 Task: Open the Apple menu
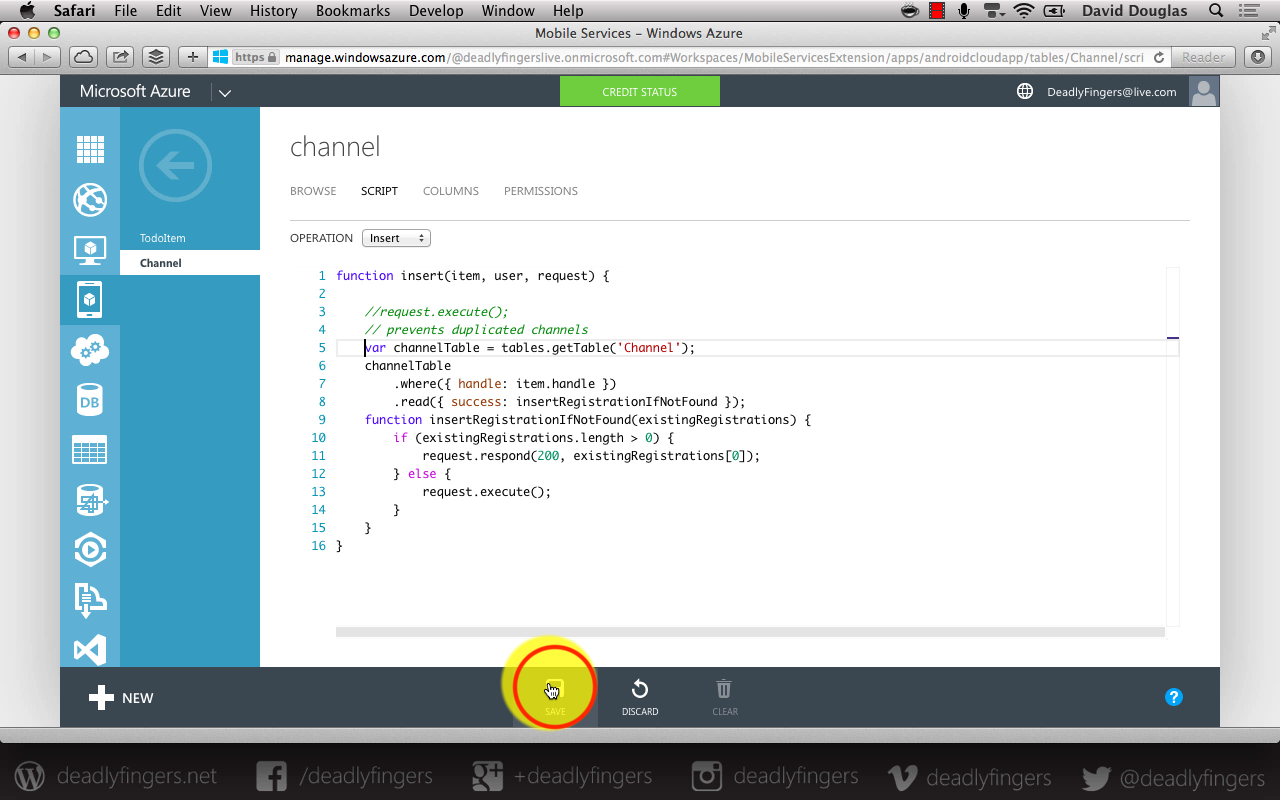(x=27, y=11)
